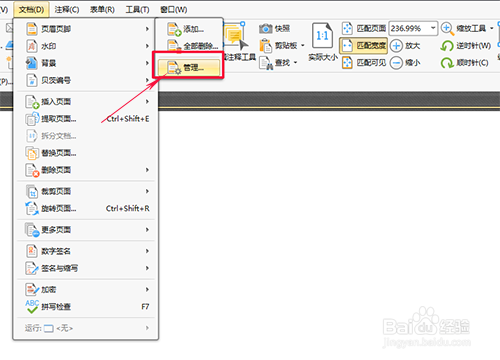Click the 背景 background icon
This screenshot has height=360, width=500.
32,63
